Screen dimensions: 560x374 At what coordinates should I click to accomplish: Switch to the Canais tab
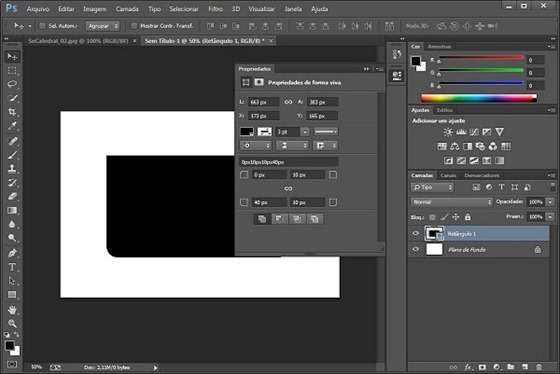(448, 175)
